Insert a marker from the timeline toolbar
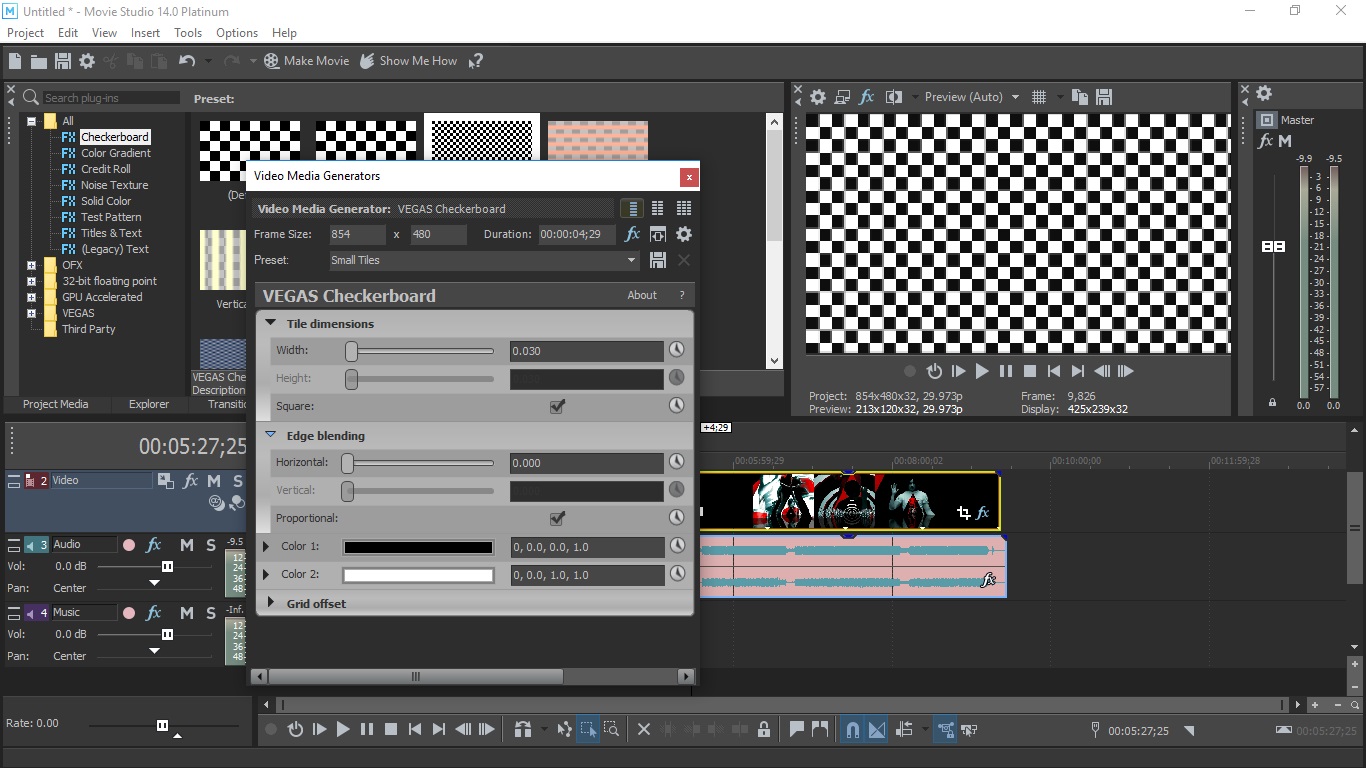This screenshot has width=1366, height=768. [x=797, y=730]
